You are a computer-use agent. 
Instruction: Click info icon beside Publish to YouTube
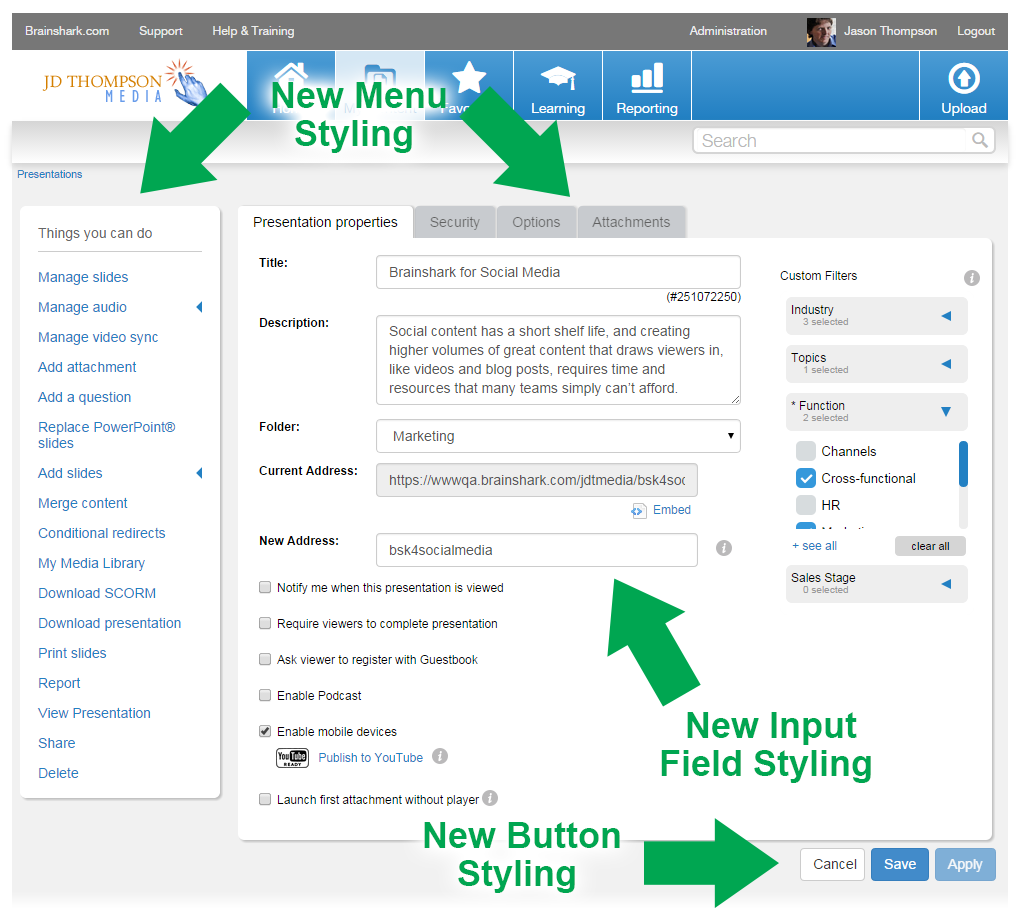click(x=440, y=756)
